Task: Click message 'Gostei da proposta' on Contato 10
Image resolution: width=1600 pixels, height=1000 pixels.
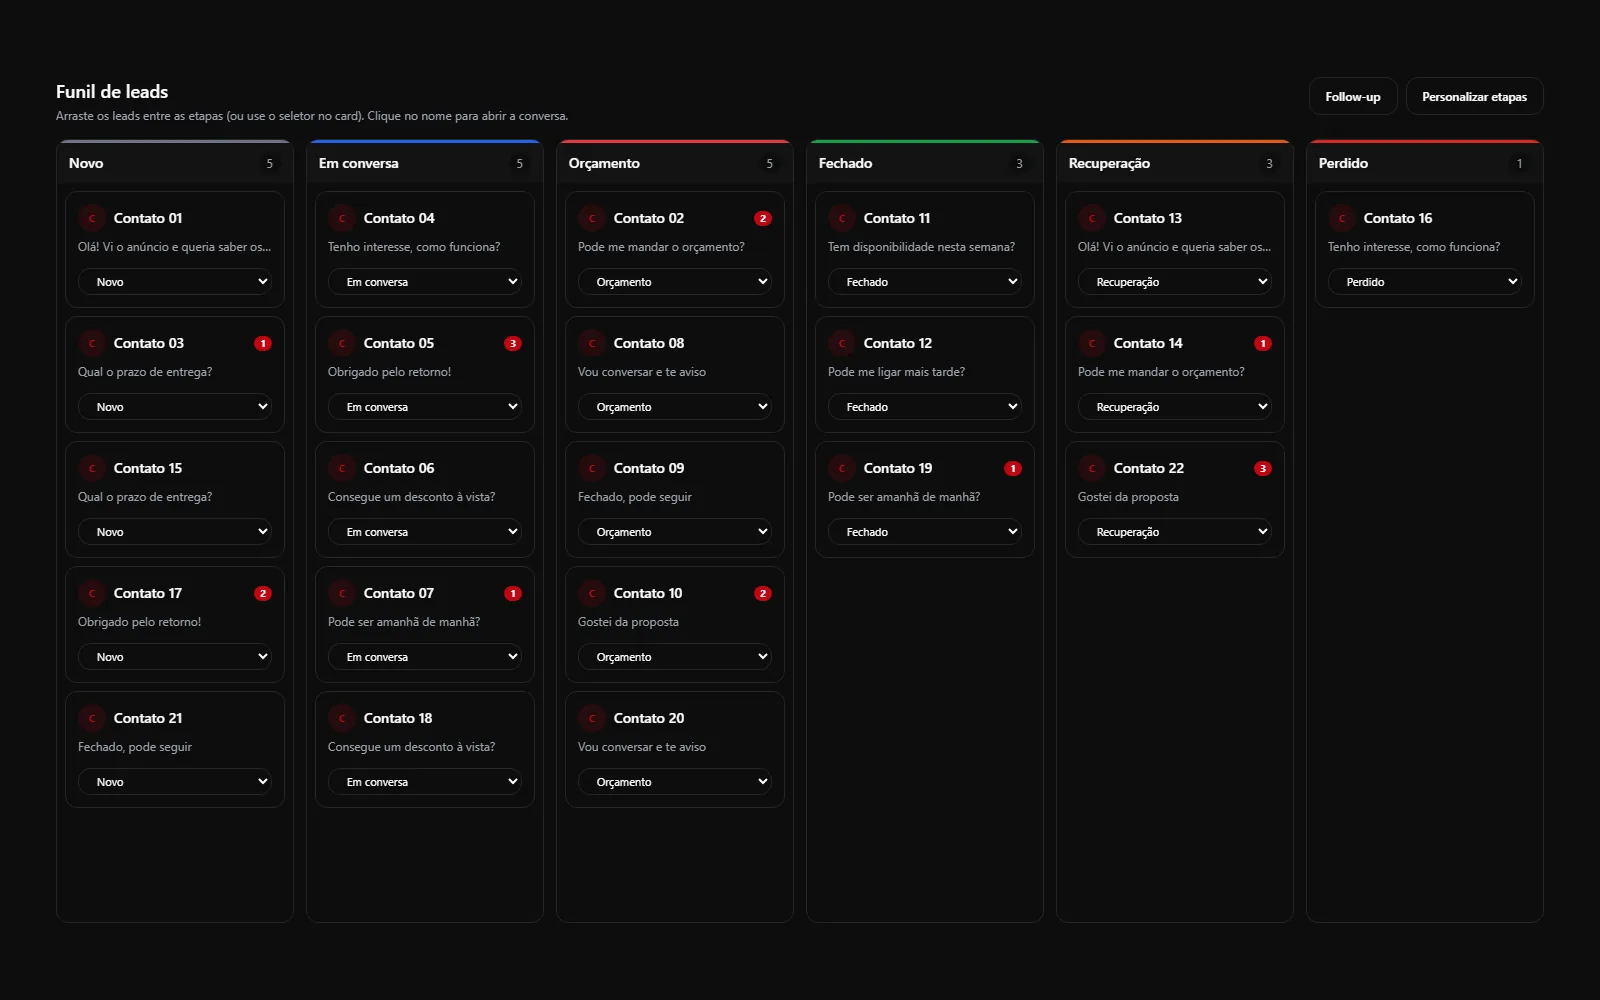Action: (628, 622)
